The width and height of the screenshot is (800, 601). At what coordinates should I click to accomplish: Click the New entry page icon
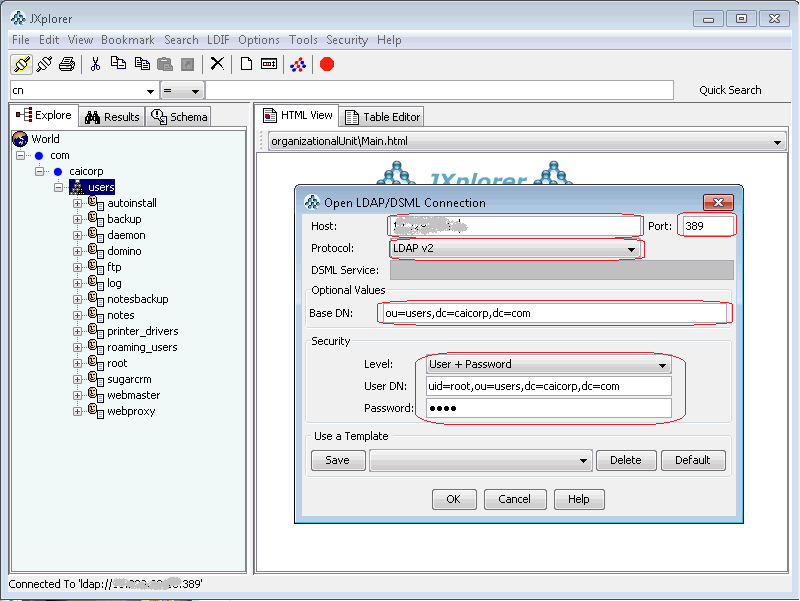(246, 64)
